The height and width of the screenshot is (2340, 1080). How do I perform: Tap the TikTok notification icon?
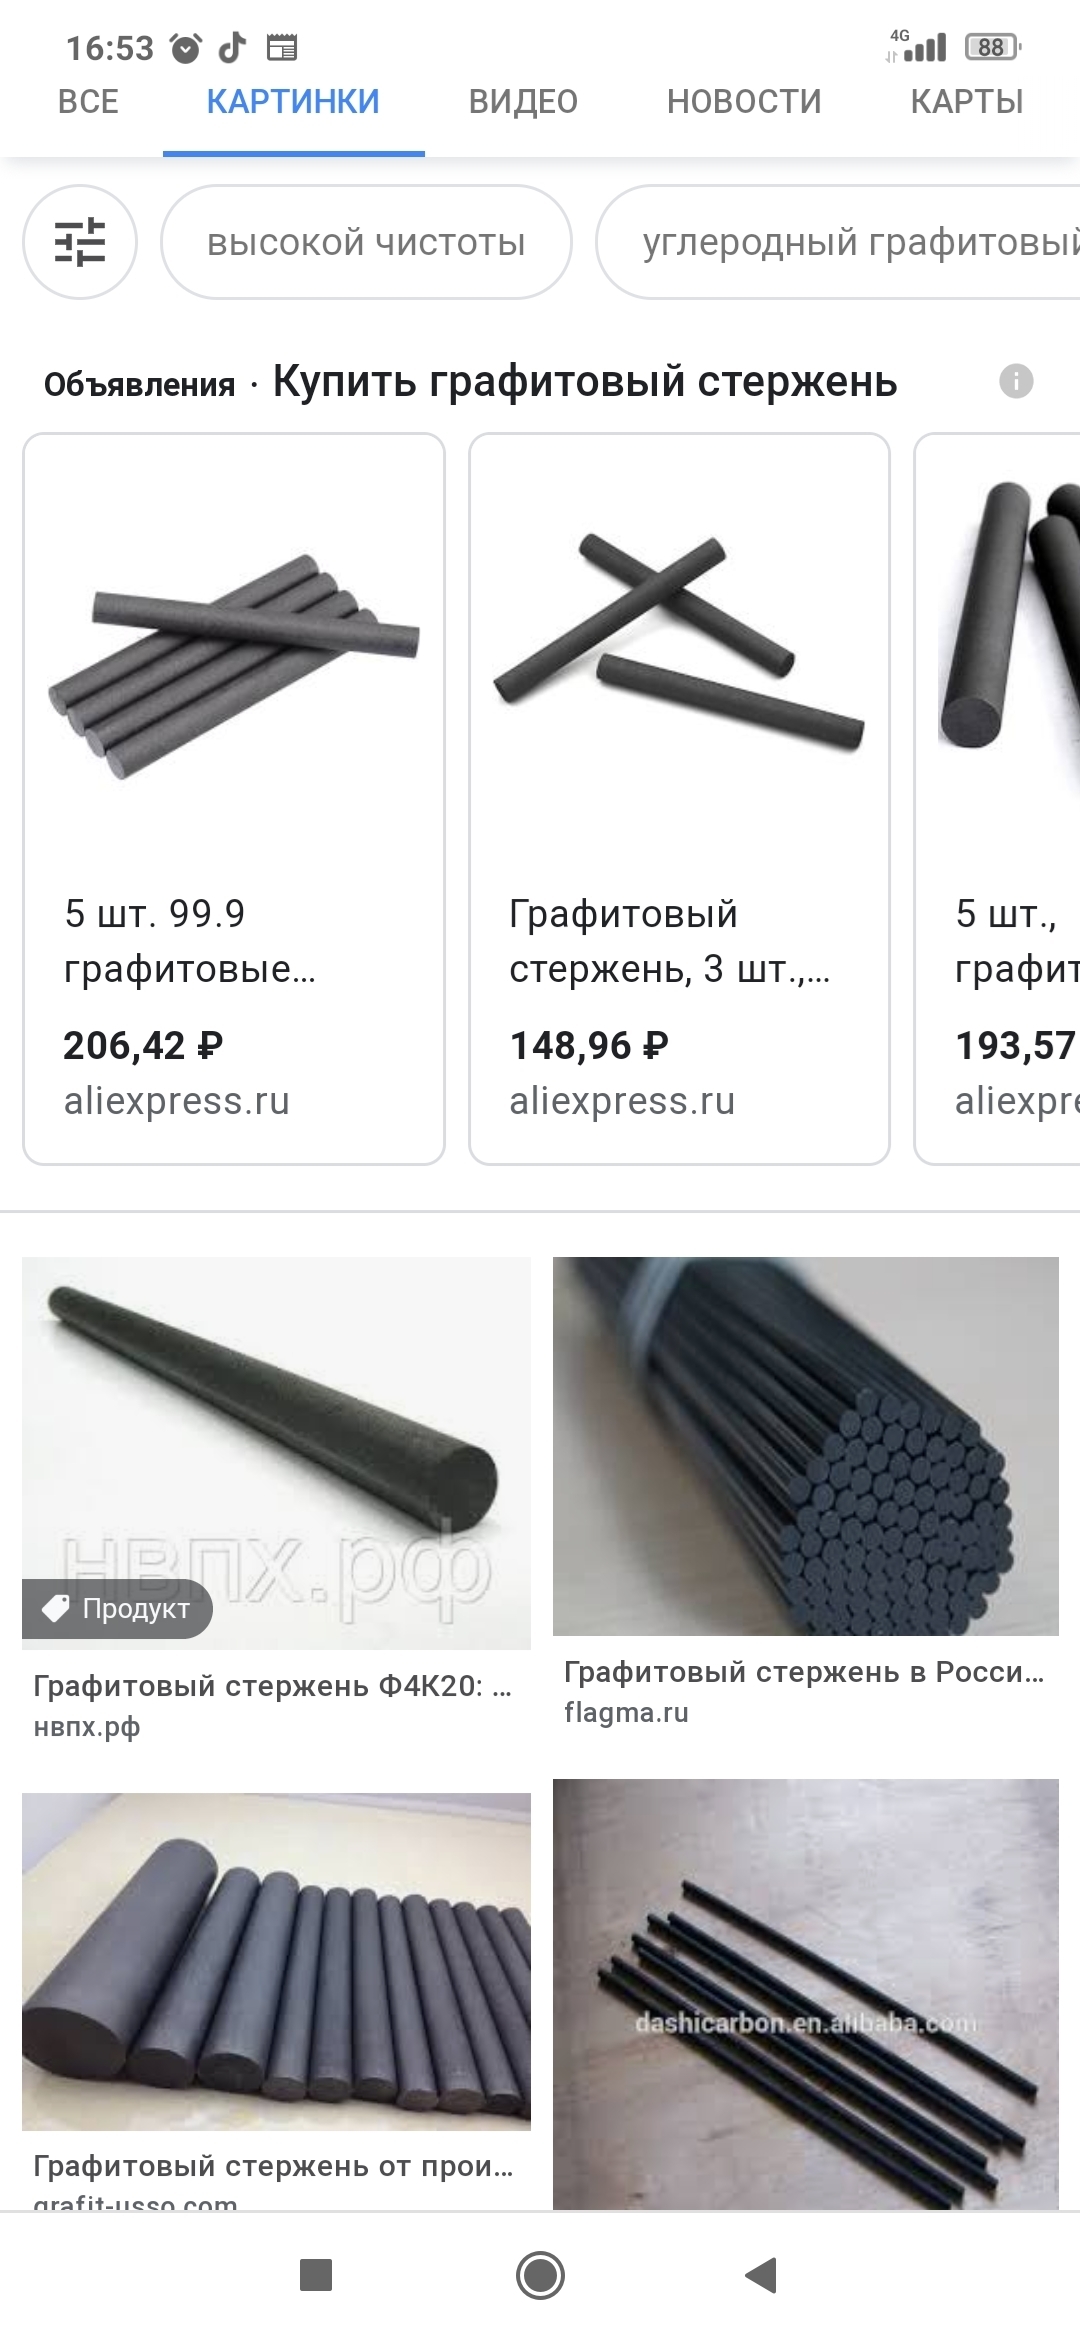pyautogui.click(x=232, y=47)
